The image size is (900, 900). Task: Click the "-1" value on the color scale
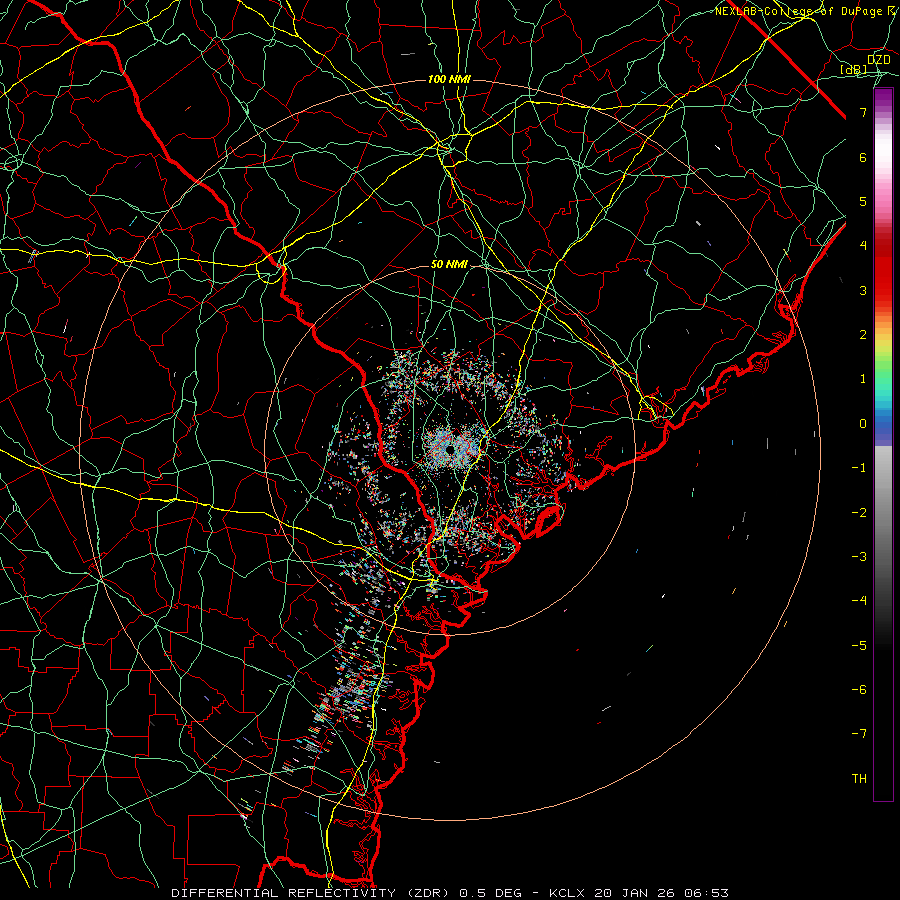(x=859, y=468)
